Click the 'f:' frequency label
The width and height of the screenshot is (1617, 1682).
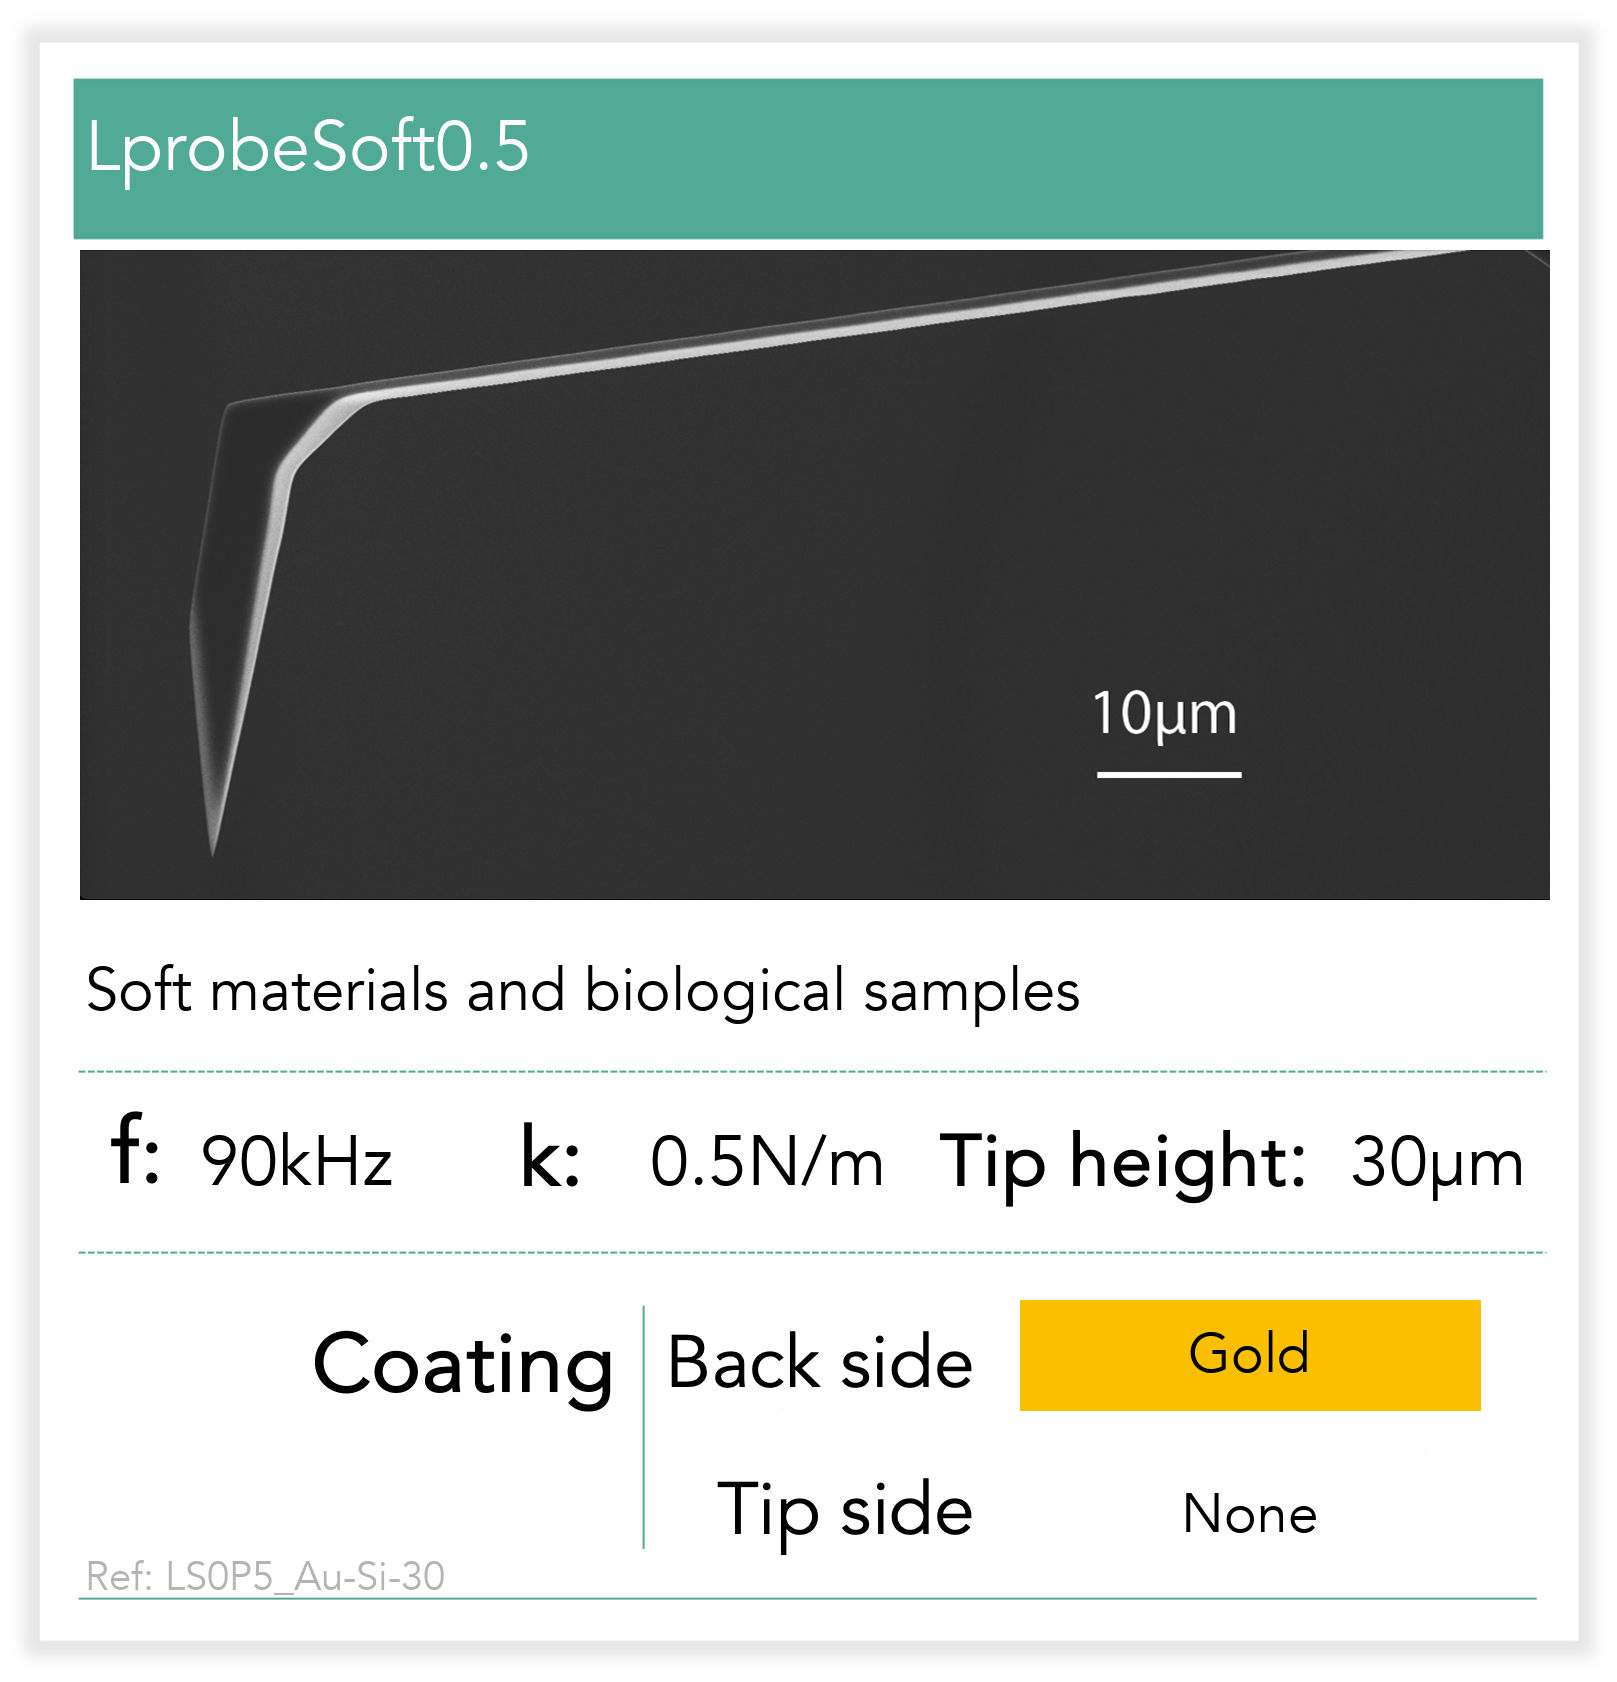click(x=134, y=1153)
